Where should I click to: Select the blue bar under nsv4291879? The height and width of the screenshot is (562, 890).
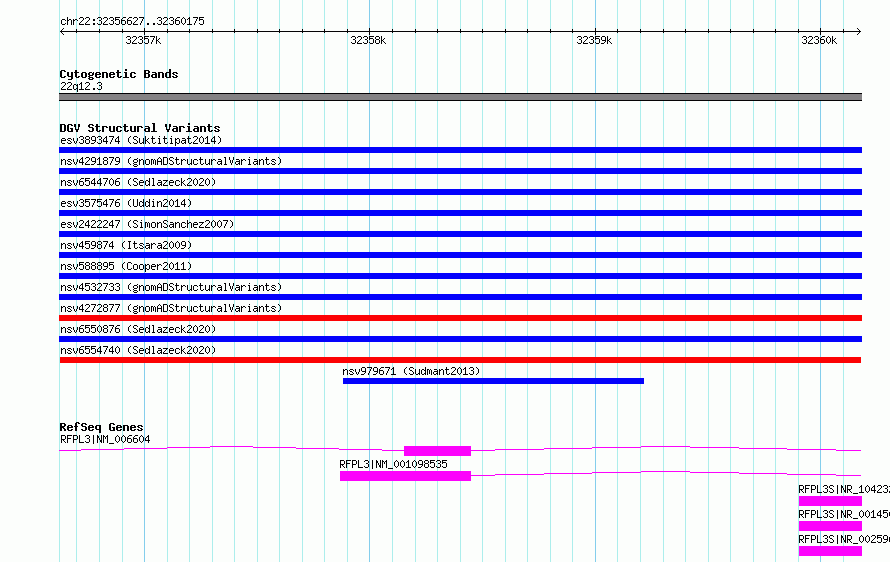[460, 171]
